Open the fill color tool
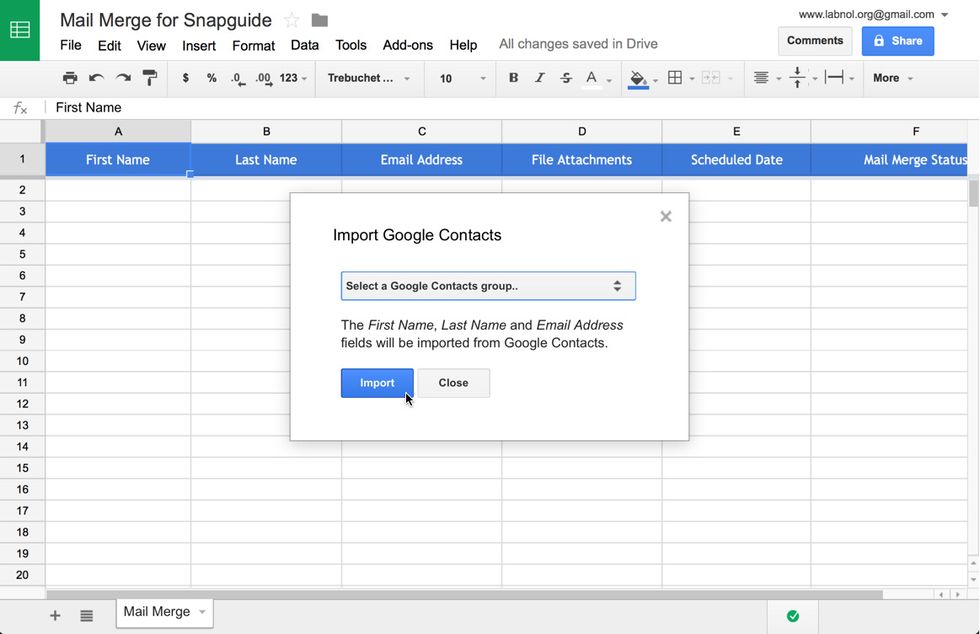Screen dimensions: 980x634 tap(639, 78)
